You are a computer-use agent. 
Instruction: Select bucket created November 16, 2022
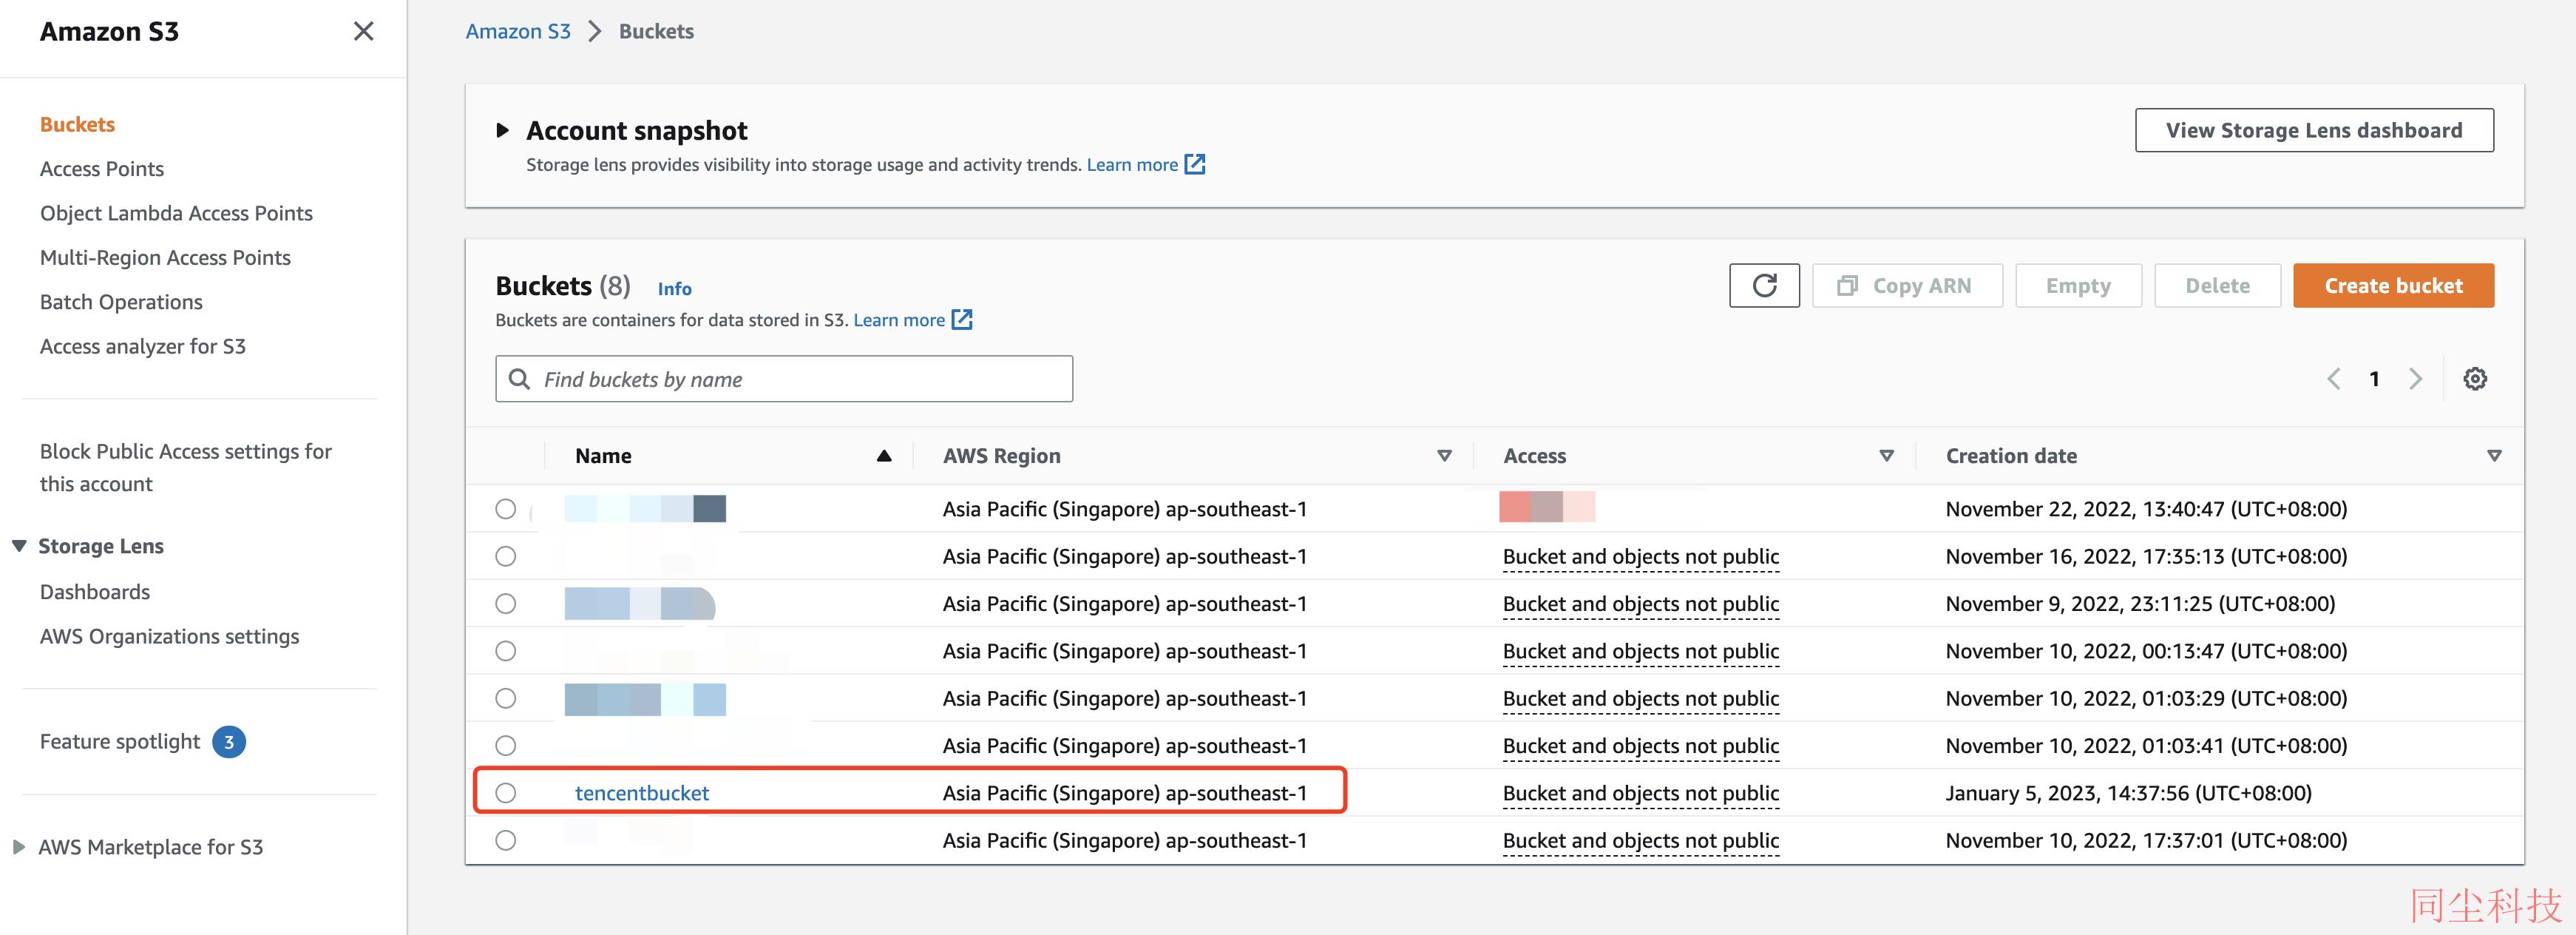coord(506,556)
